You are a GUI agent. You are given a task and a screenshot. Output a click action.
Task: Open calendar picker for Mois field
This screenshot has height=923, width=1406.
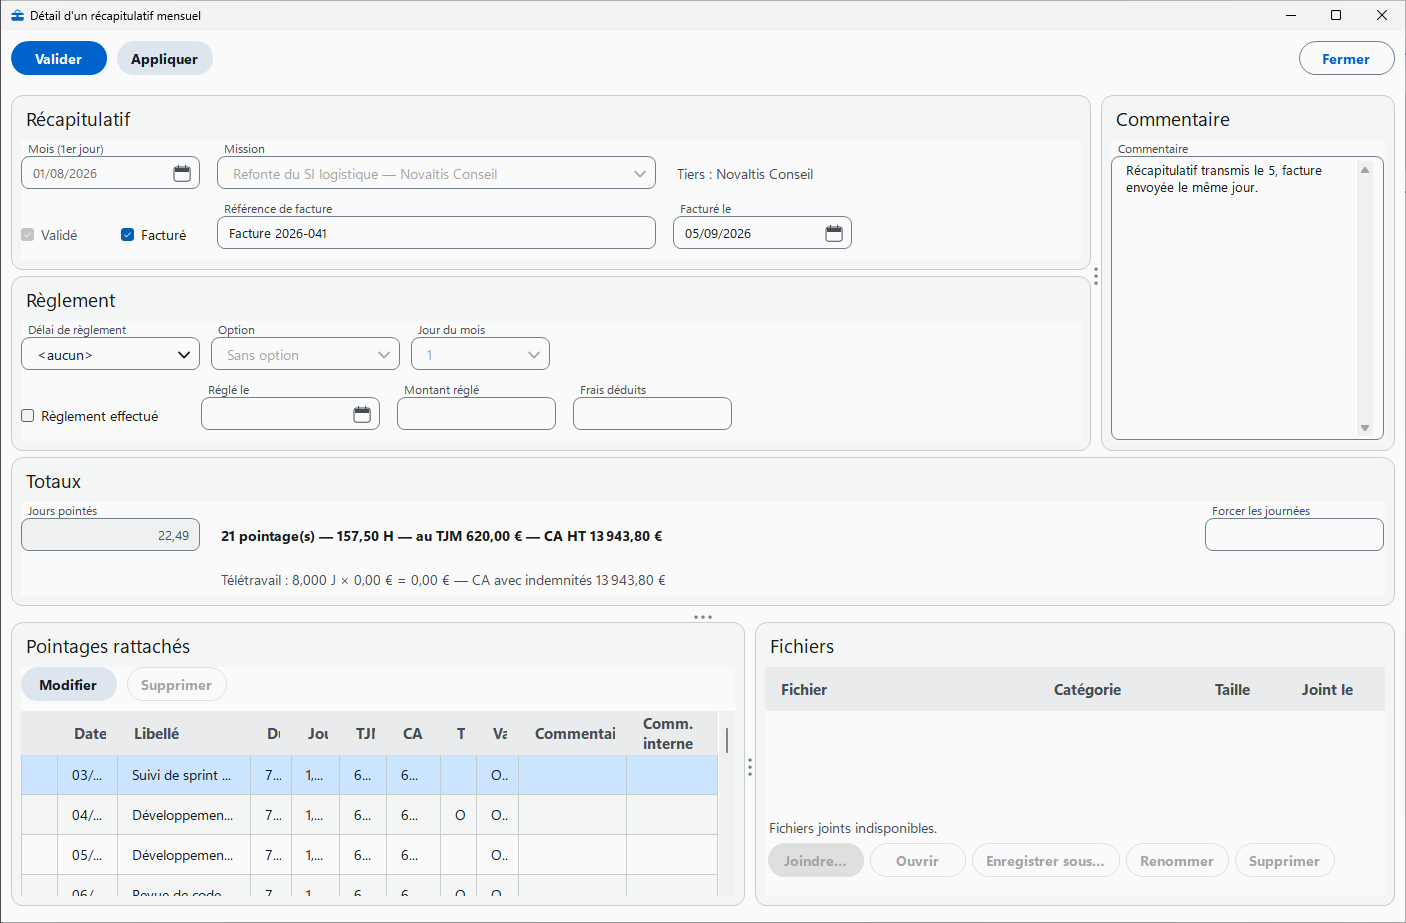click(182, 173)
